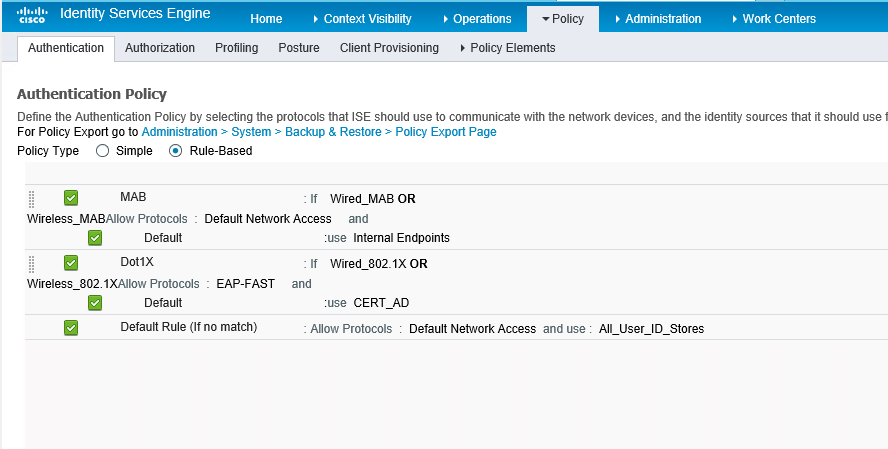888x449 pixels.
Task: Expand the Context Visibility menu
Action: [362, 19]
